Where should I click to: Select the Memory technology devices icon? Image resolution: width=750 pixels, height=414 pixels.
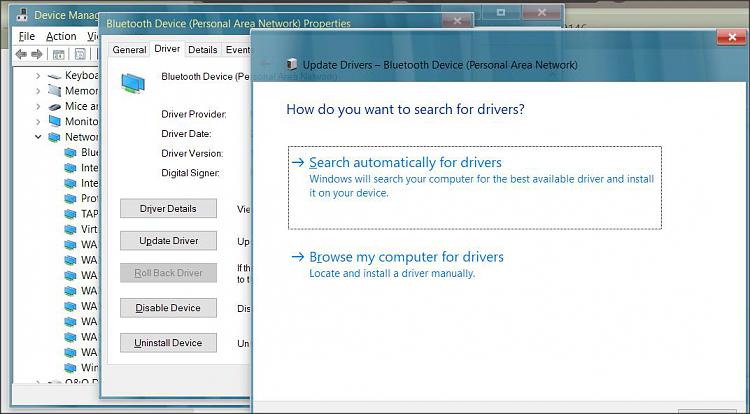click(x=55, y=91)
